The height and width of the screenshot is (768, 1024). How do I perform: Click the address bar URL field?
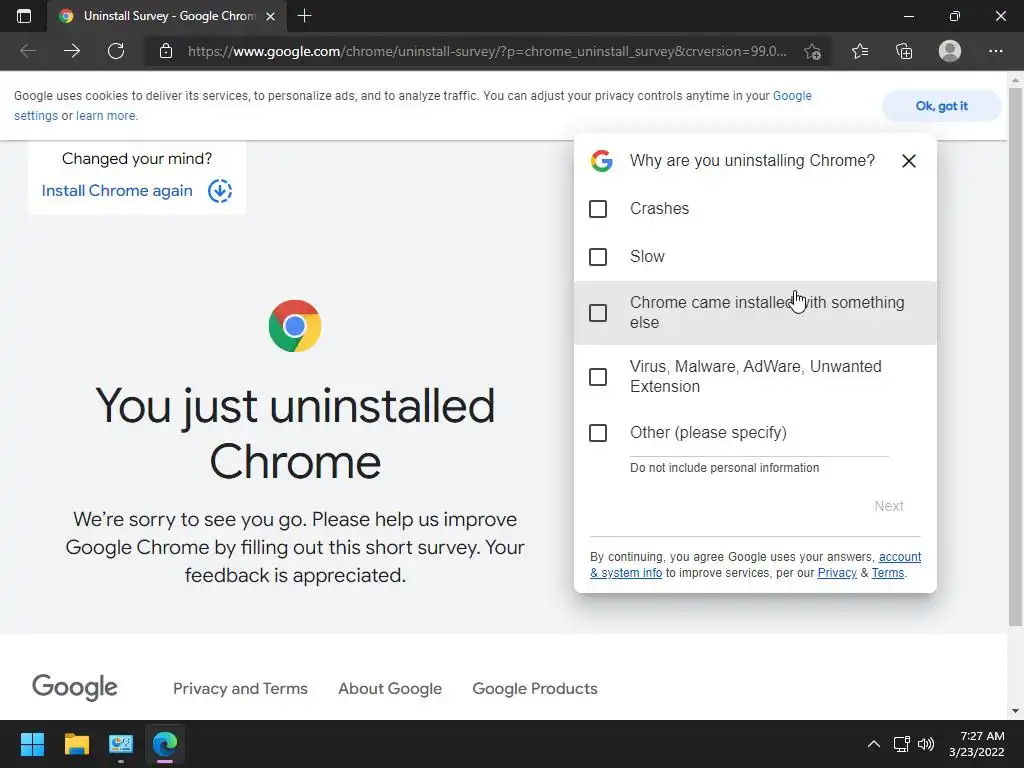pos(487,51)
